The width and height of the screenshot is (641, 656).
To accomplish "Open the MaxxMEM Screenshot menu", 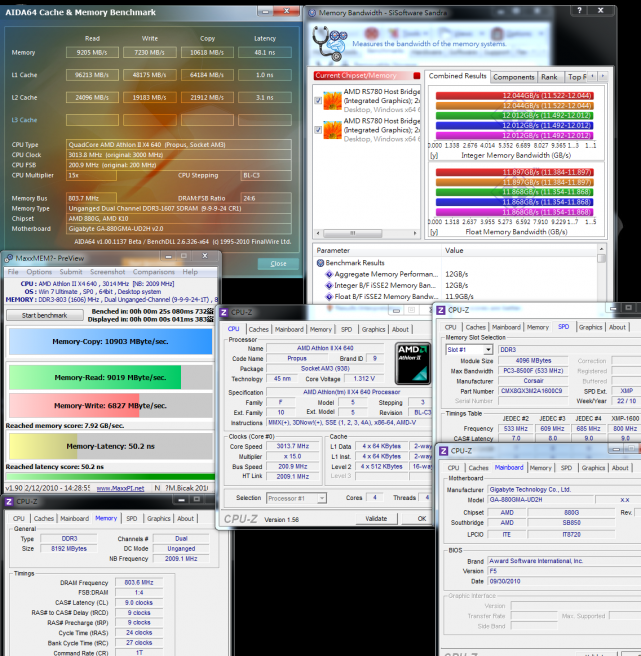I will (x=108, y=272).
